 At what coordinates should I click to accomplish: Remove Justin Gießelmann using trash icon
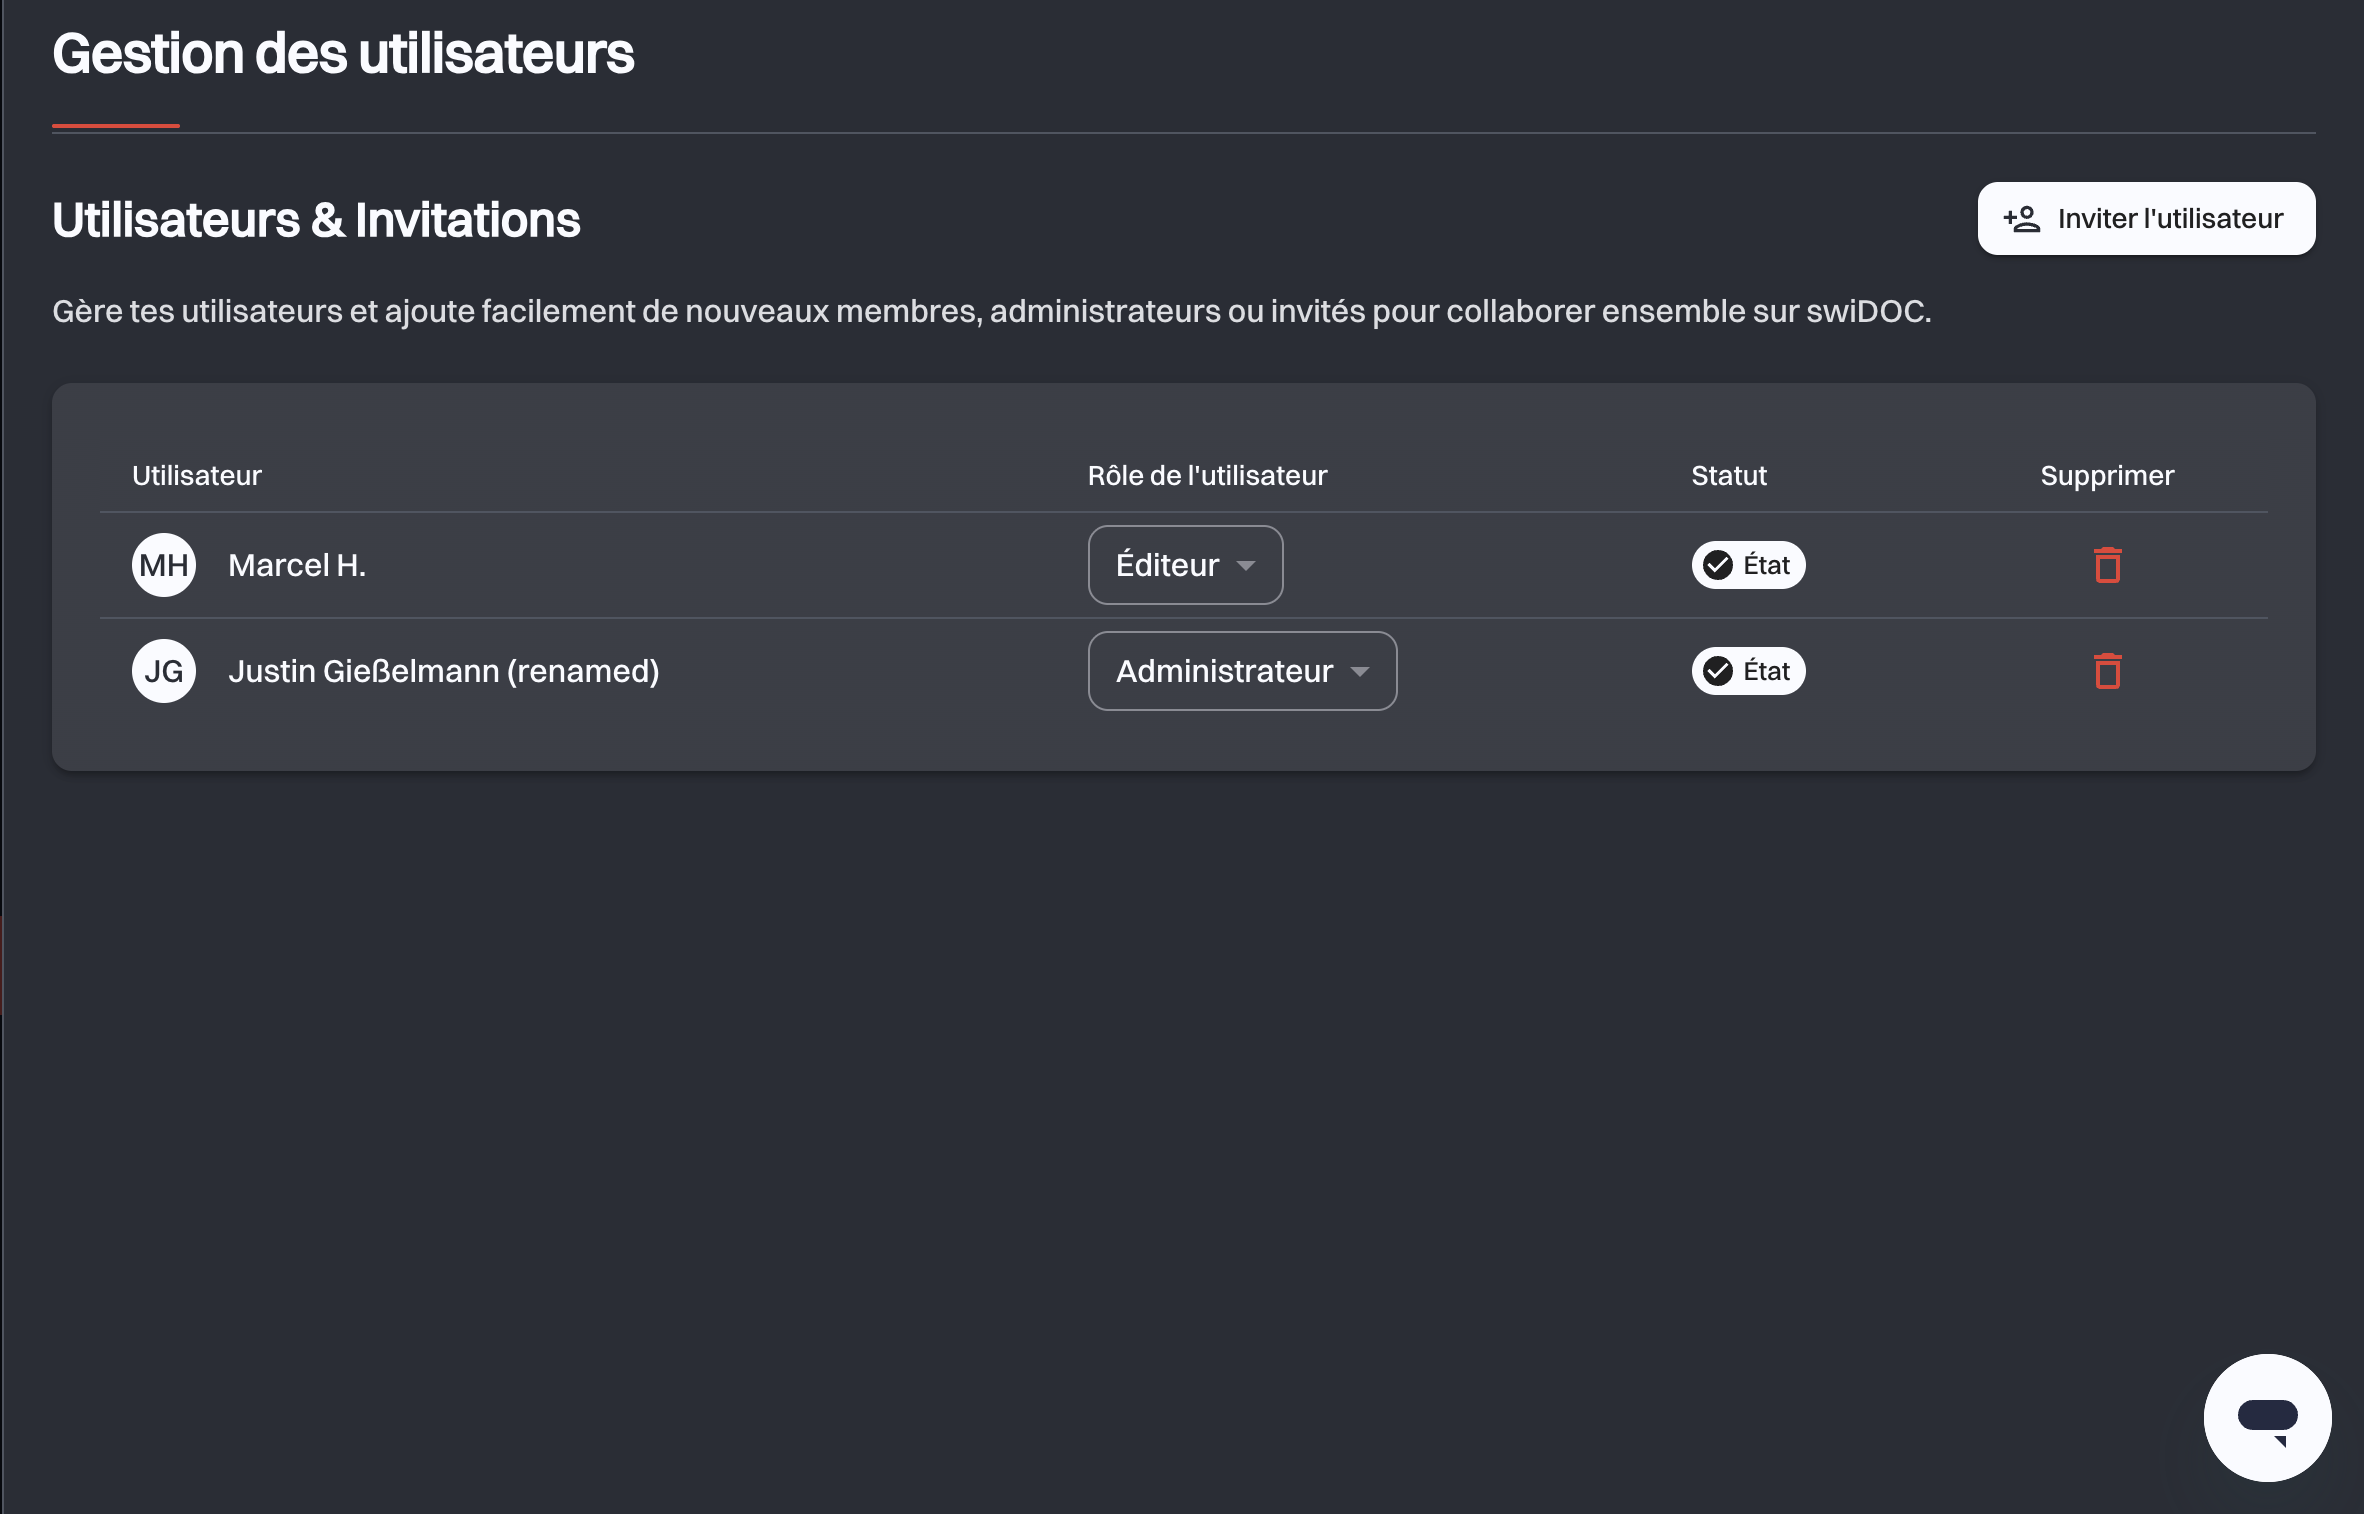pyautogui.click(x=2108, y=671)
